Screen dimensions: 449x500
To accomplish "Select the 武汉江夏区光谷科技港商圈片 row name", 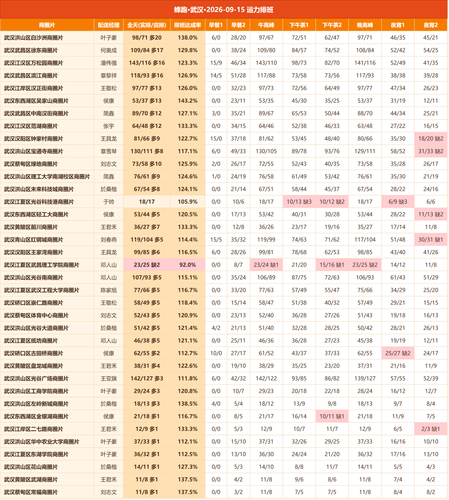I will pyautogui.click(x=39, y=202).
